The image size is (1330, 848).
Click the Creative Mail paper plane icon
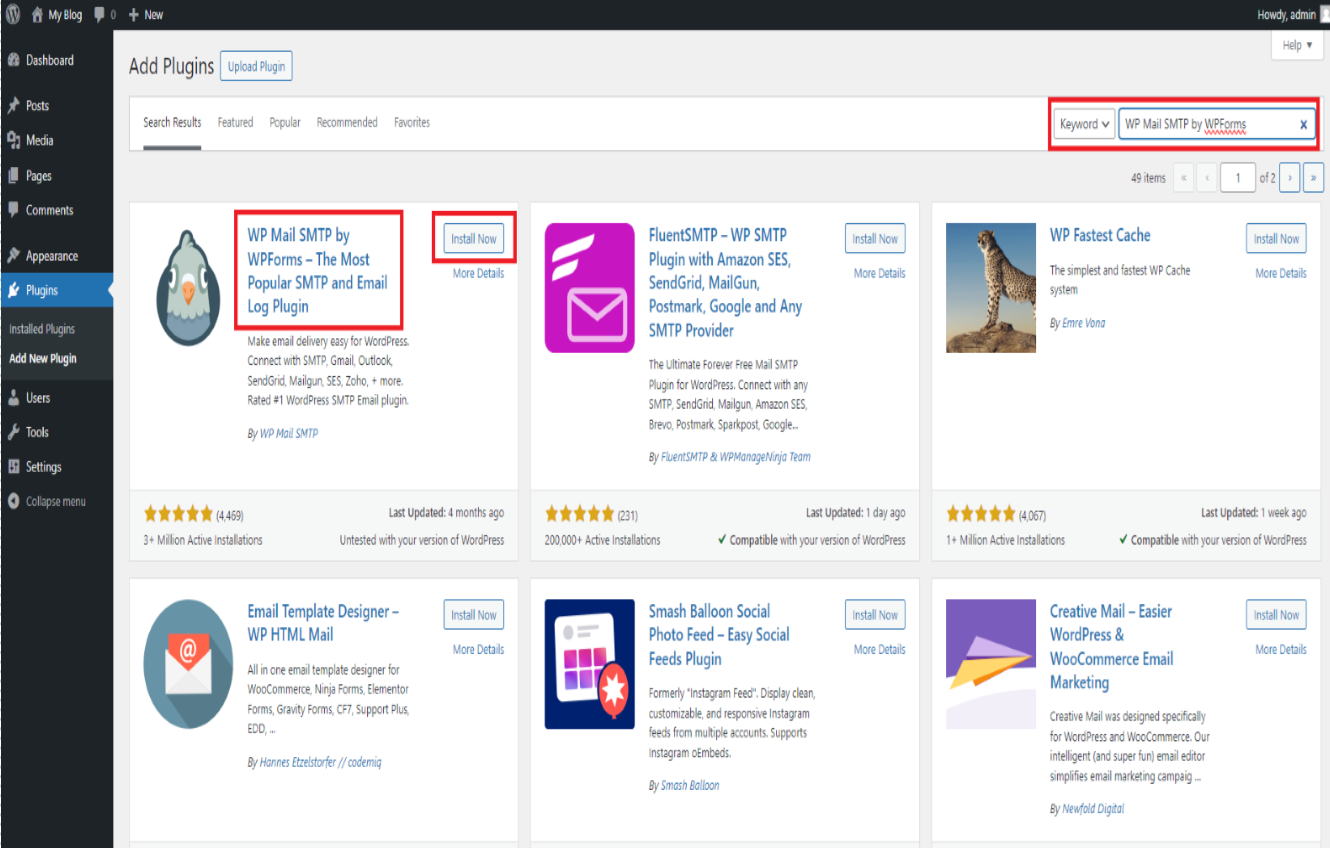point(991,664)
